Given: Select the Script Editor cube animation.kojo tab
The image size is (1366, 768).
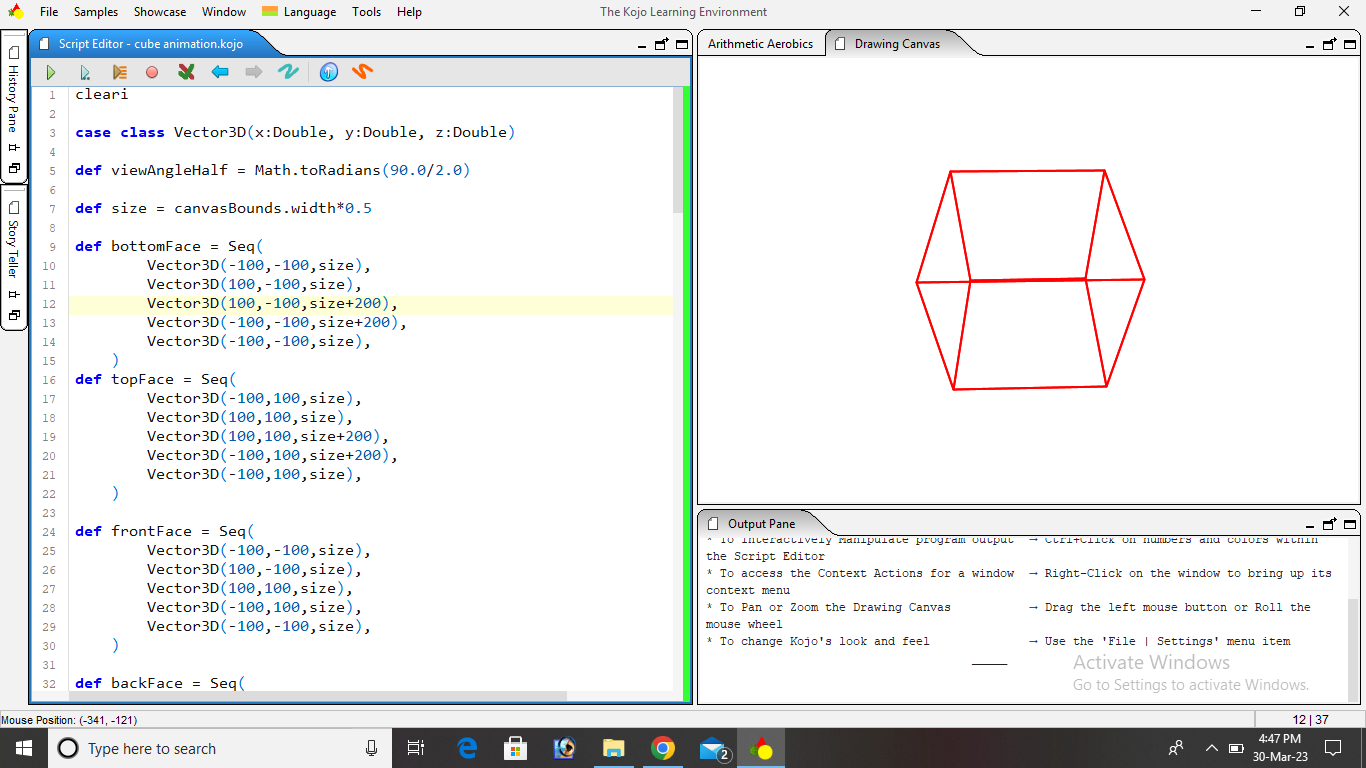Looking at the screenshot, I should tap(150, 44).
